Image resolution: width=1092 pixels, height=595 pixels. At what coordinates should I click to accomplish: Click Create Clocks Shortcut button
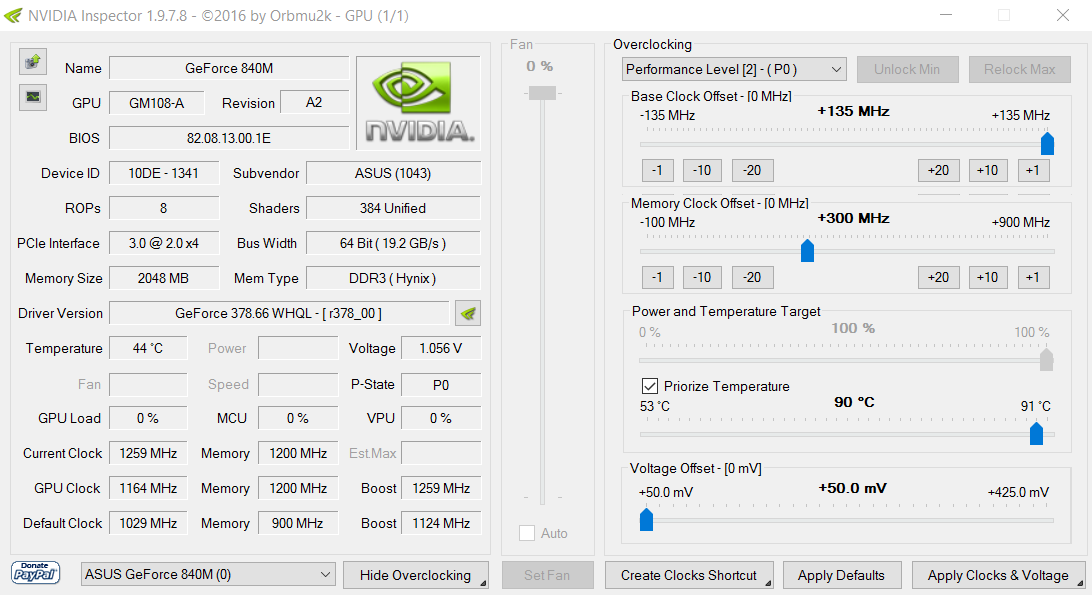click(x=689, y=575)
